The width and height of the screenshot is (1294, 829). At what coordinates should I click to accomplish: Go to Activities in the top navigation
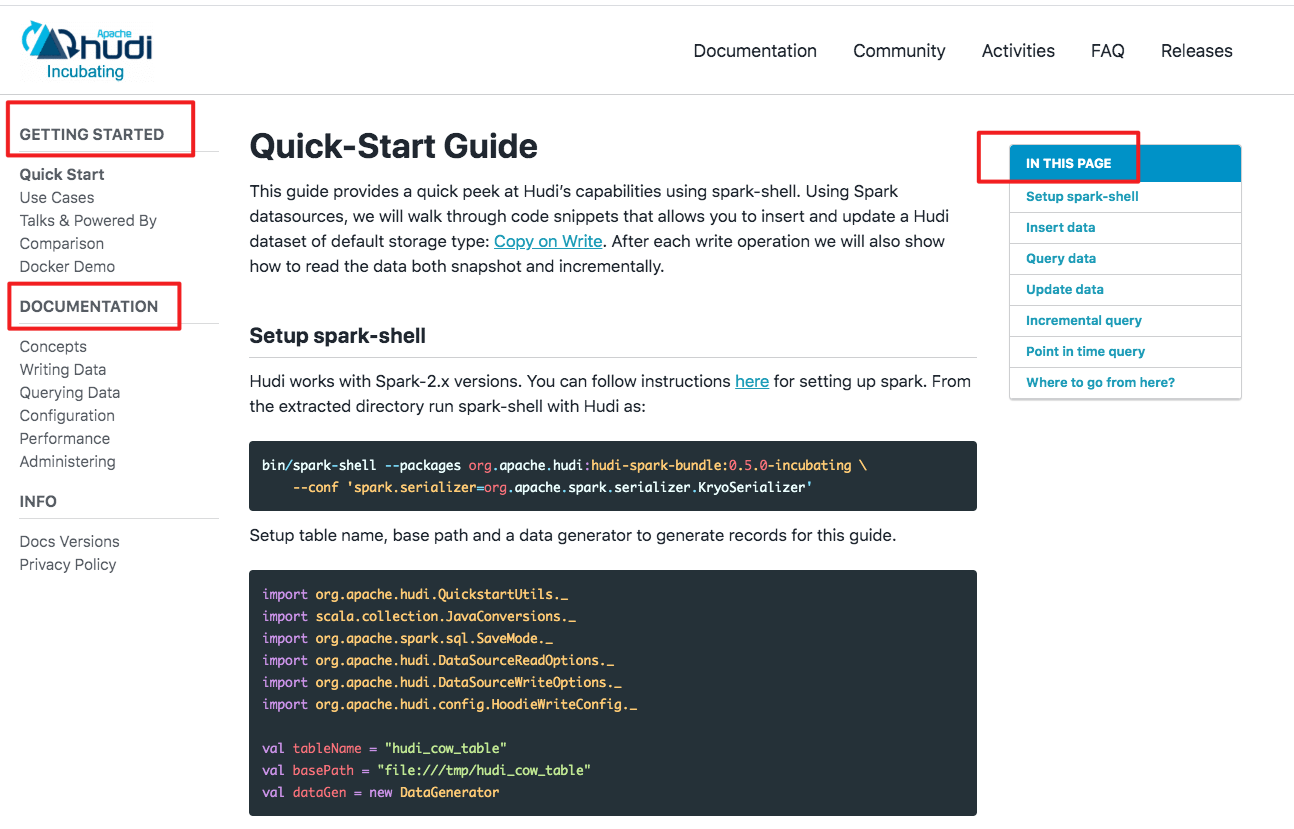pyautogui.click(x=1018, y=51)
